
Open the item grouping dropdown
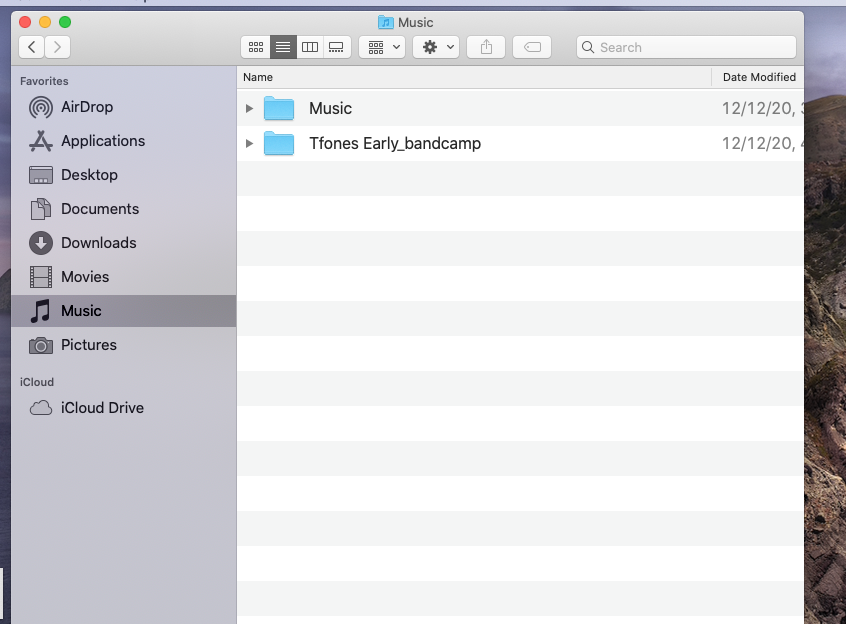coord(382,46)
